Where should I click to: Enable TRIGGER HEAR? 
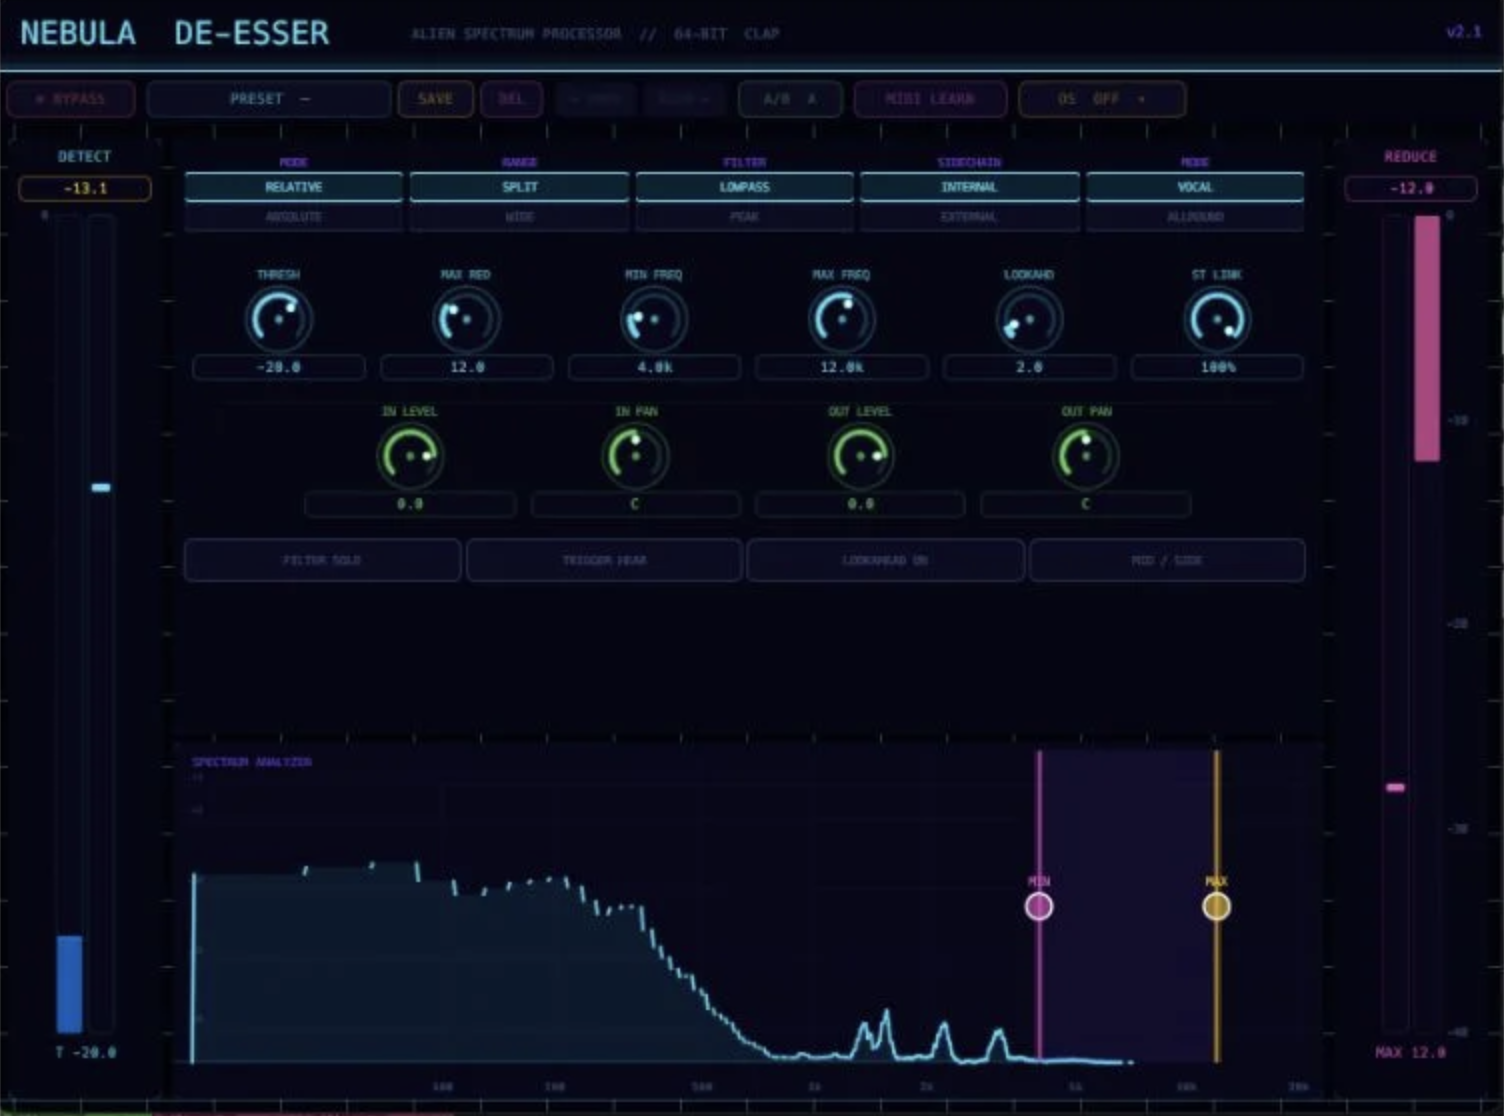tap(604, 560)
